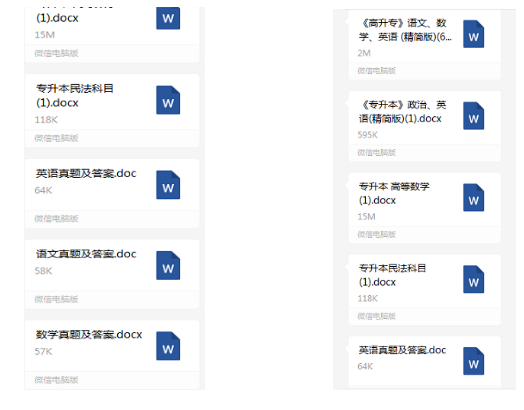Click 微信电脑版 label under 语文真题及答案.doc
This screenshot has width=524, height=410.
click(x=56, y=299)
